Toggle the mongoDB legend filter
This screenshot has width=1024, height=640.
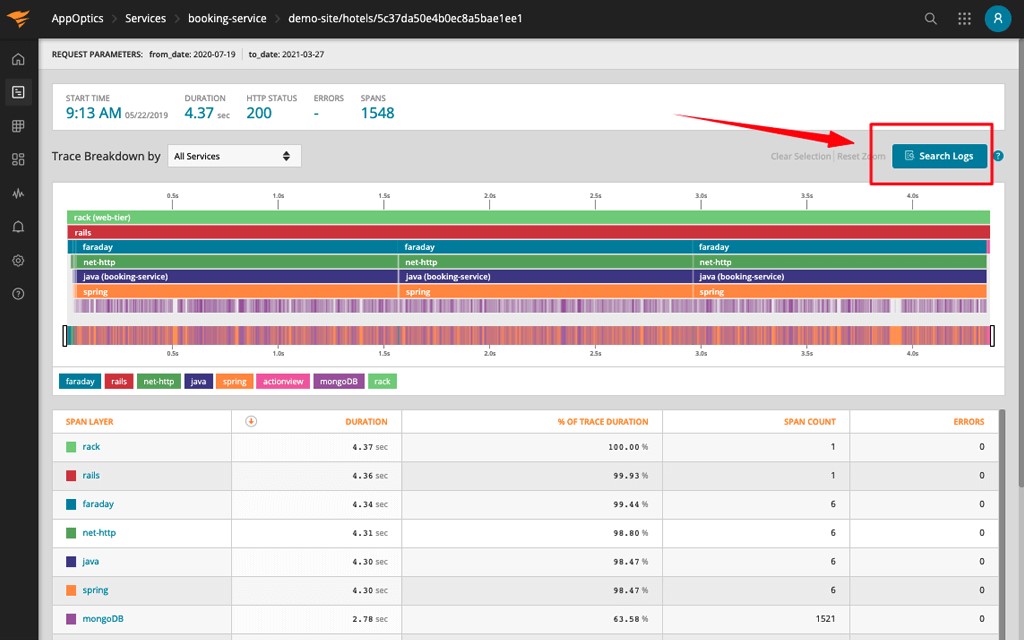point(338,381)
